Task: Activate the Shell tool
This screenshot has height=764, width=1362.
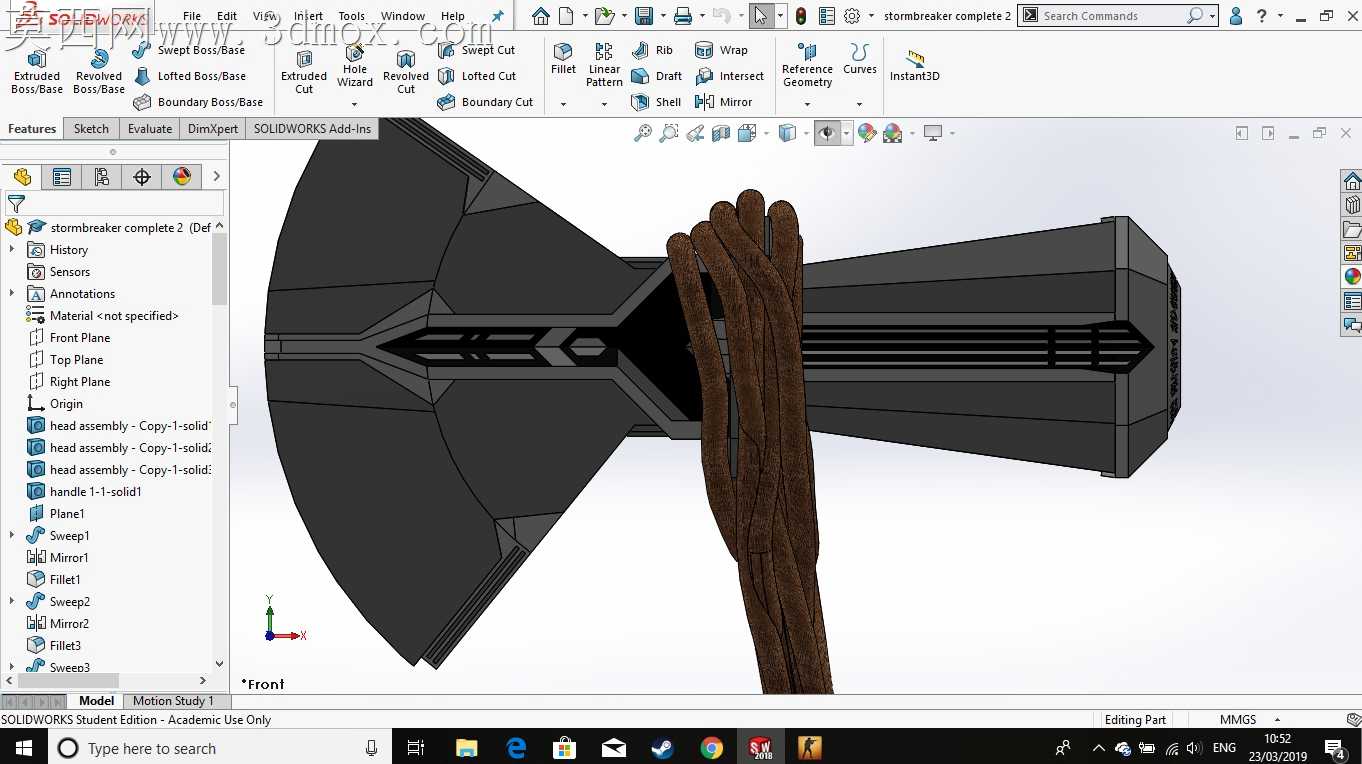Action: [656, 102]
